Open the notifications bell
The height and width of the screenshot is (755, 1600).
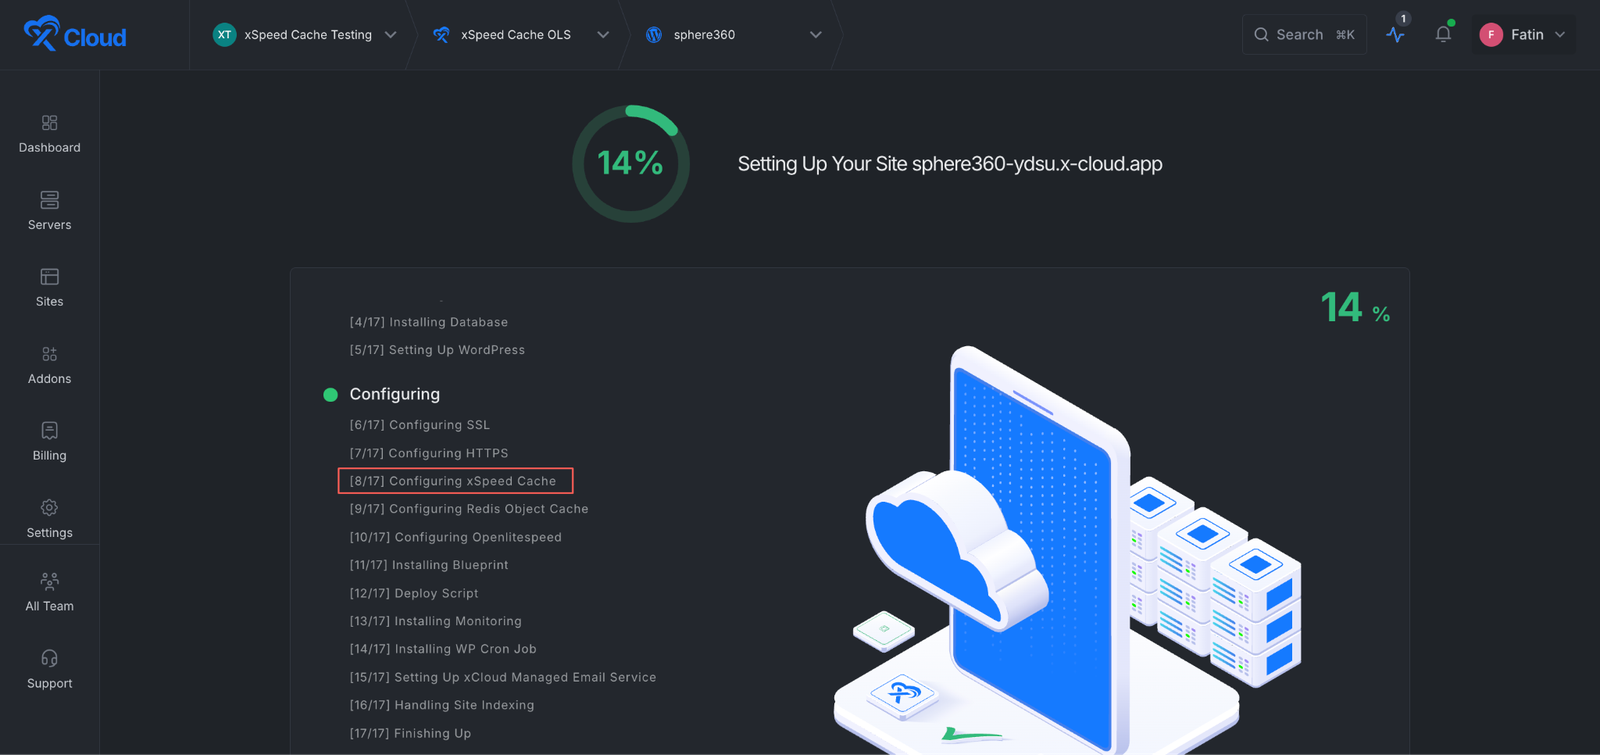(1443, 34)
